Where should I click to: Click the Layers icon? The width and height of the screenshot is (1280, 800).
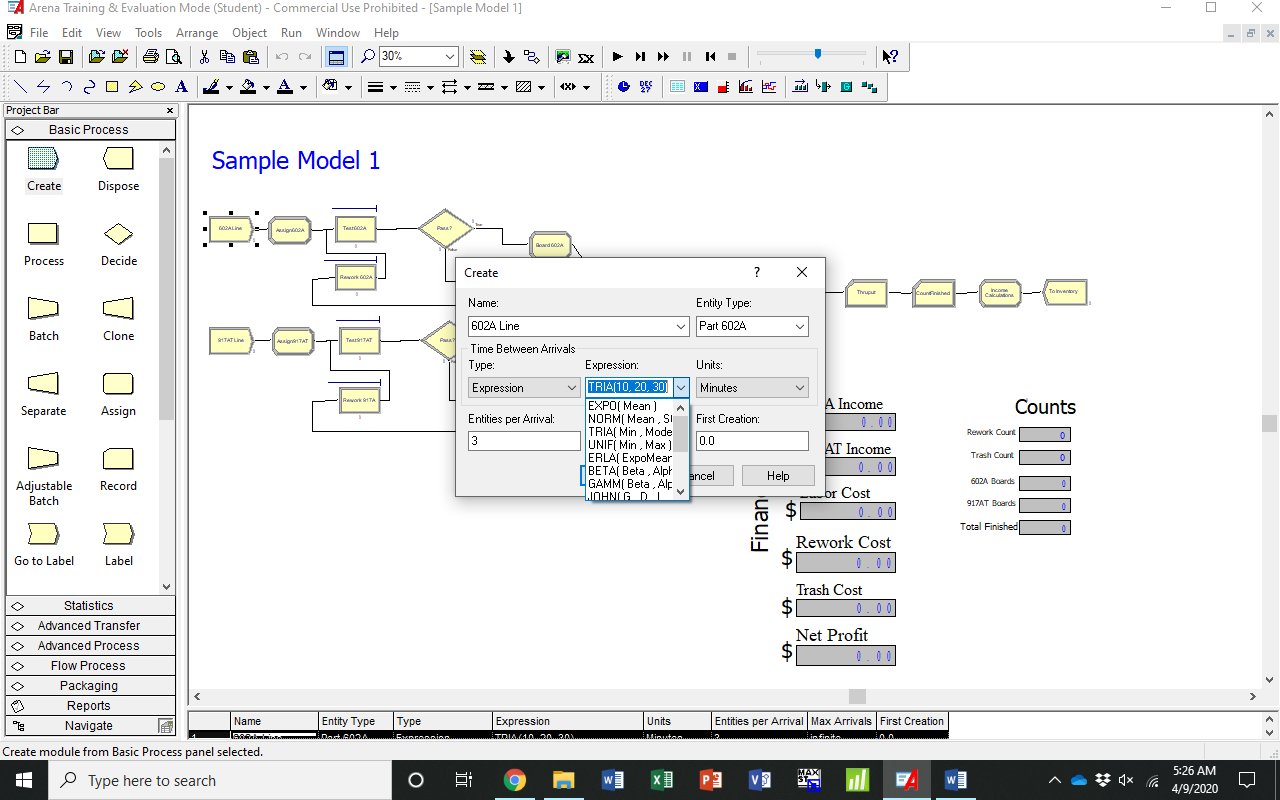click(478, 57)
